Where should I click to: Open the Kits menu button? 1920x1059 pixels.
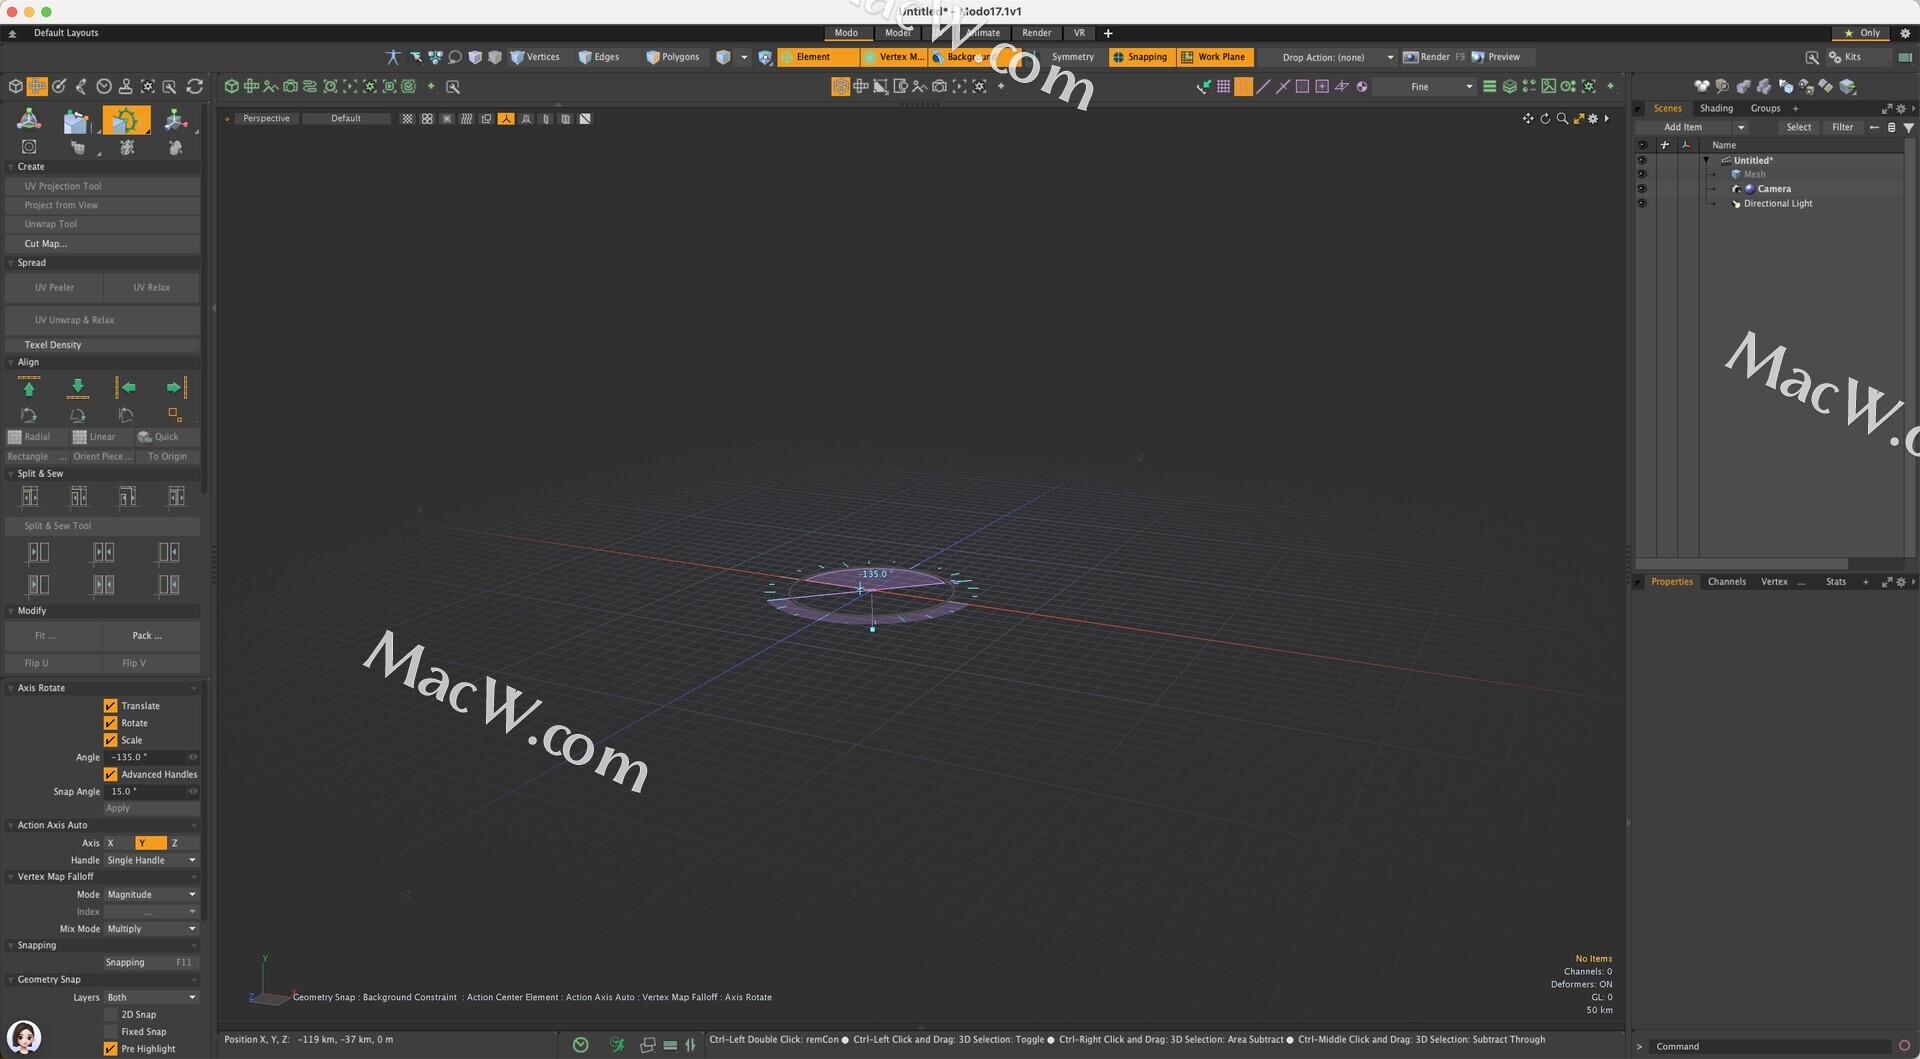click(1846, 57)
